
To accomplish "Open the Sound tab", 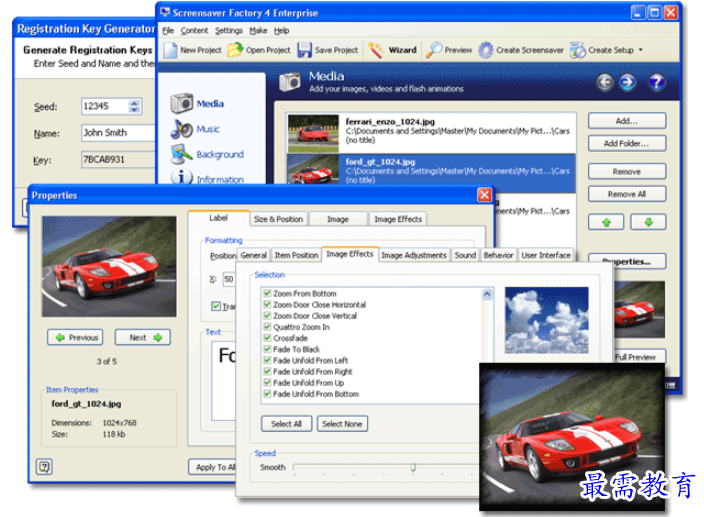I will [x=465, y=255].
